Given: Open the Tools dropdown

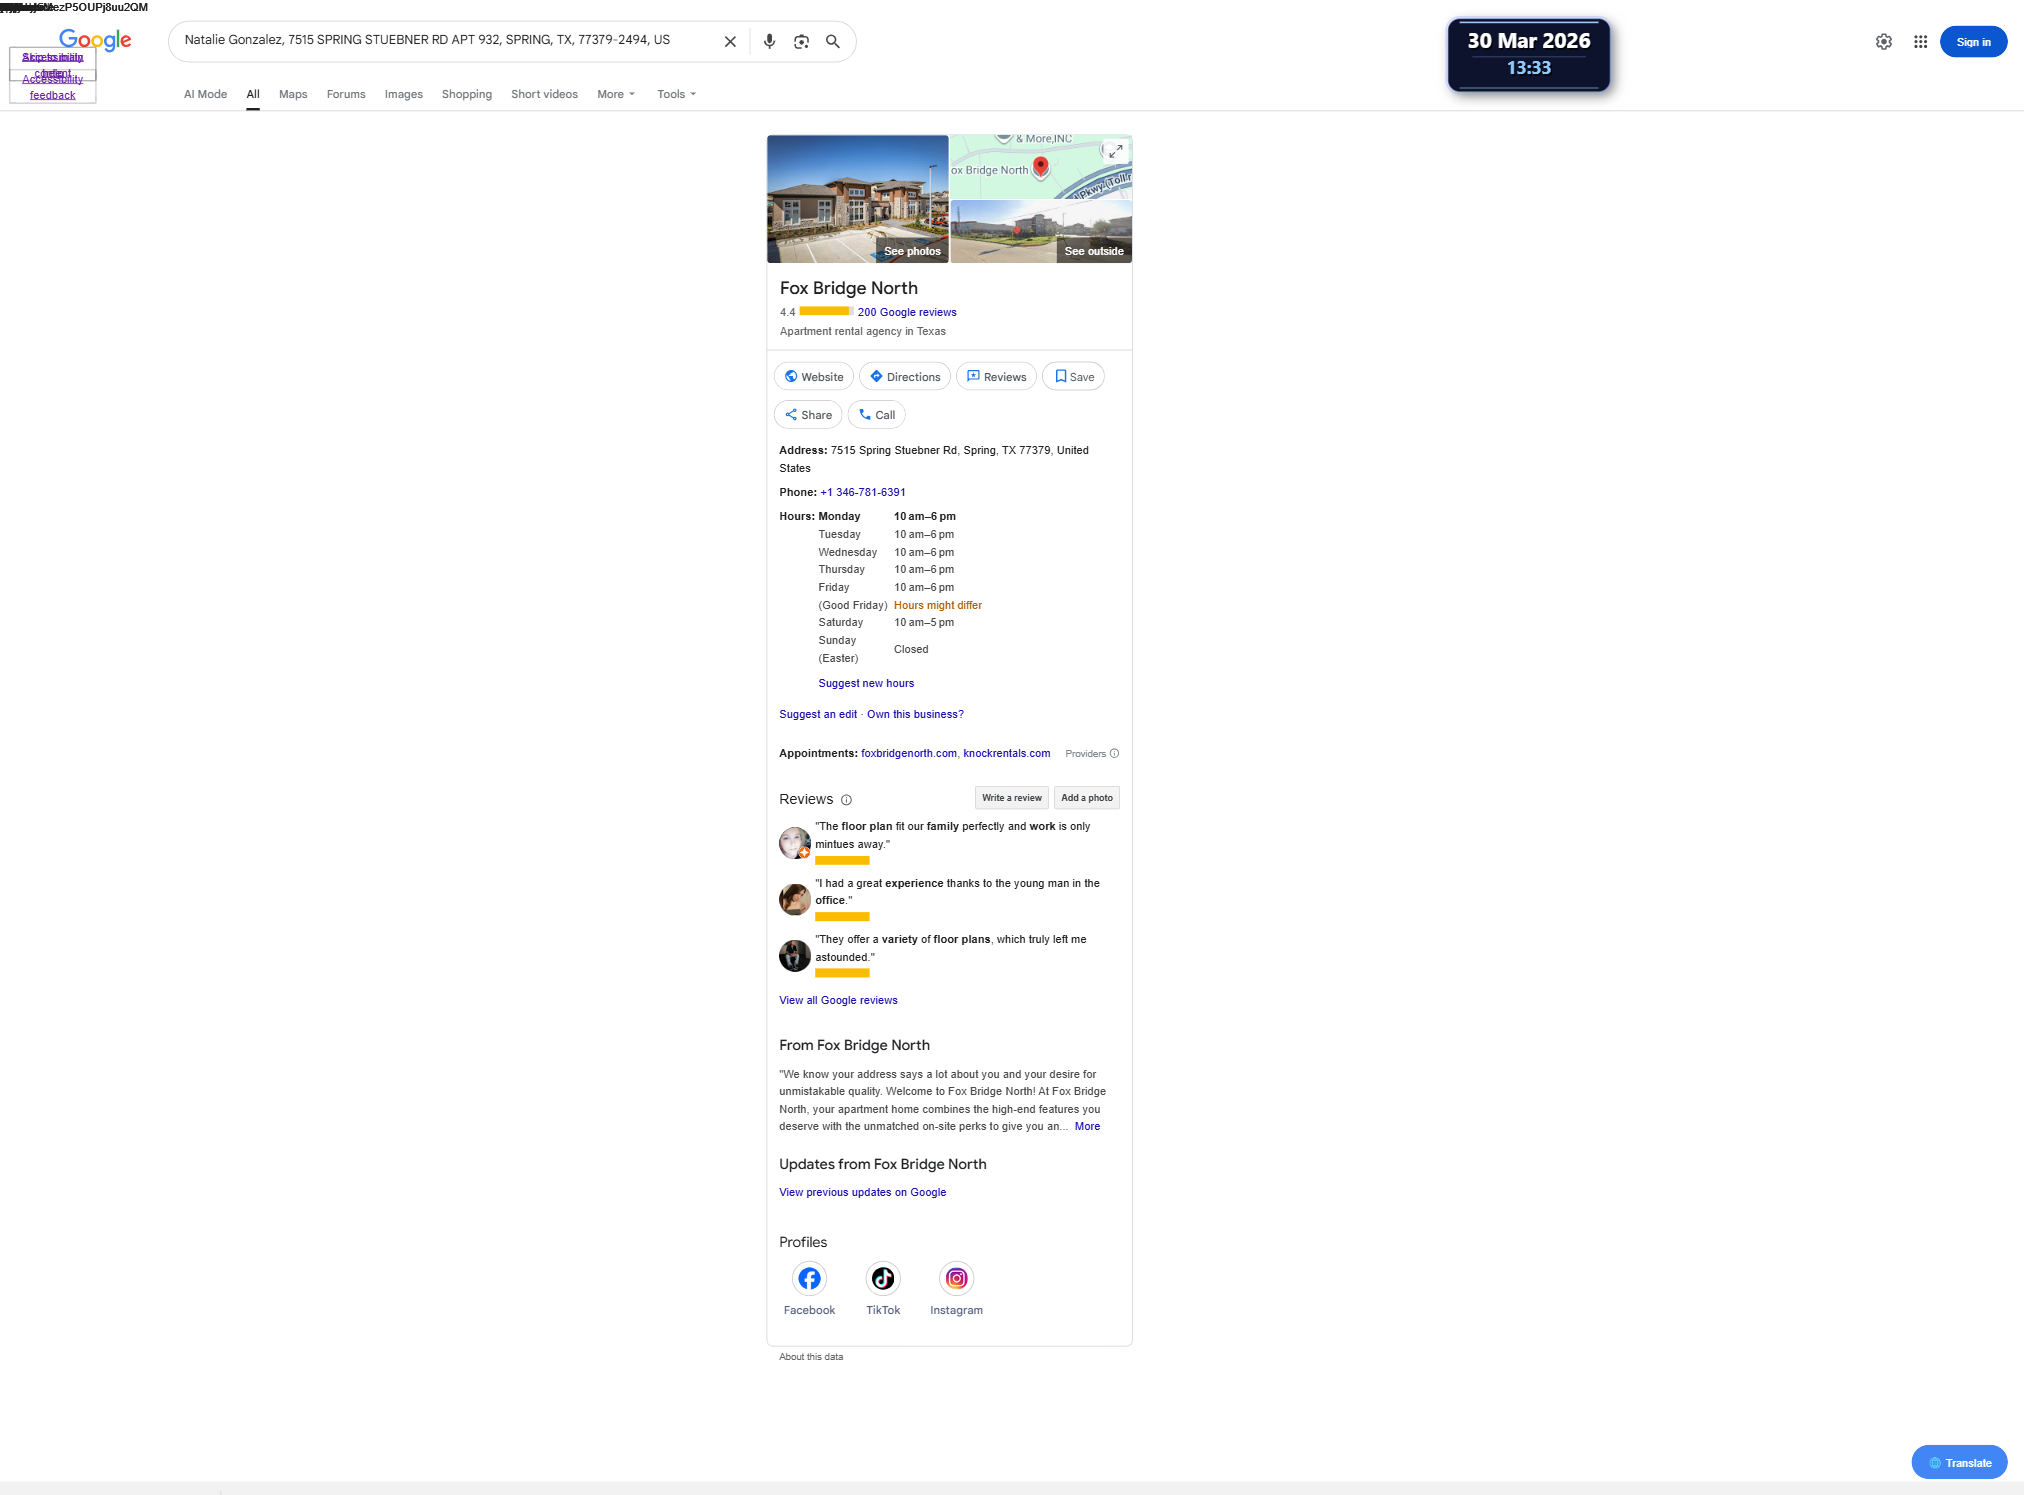Looking at the screenshot, I should (x=676, y=94).
